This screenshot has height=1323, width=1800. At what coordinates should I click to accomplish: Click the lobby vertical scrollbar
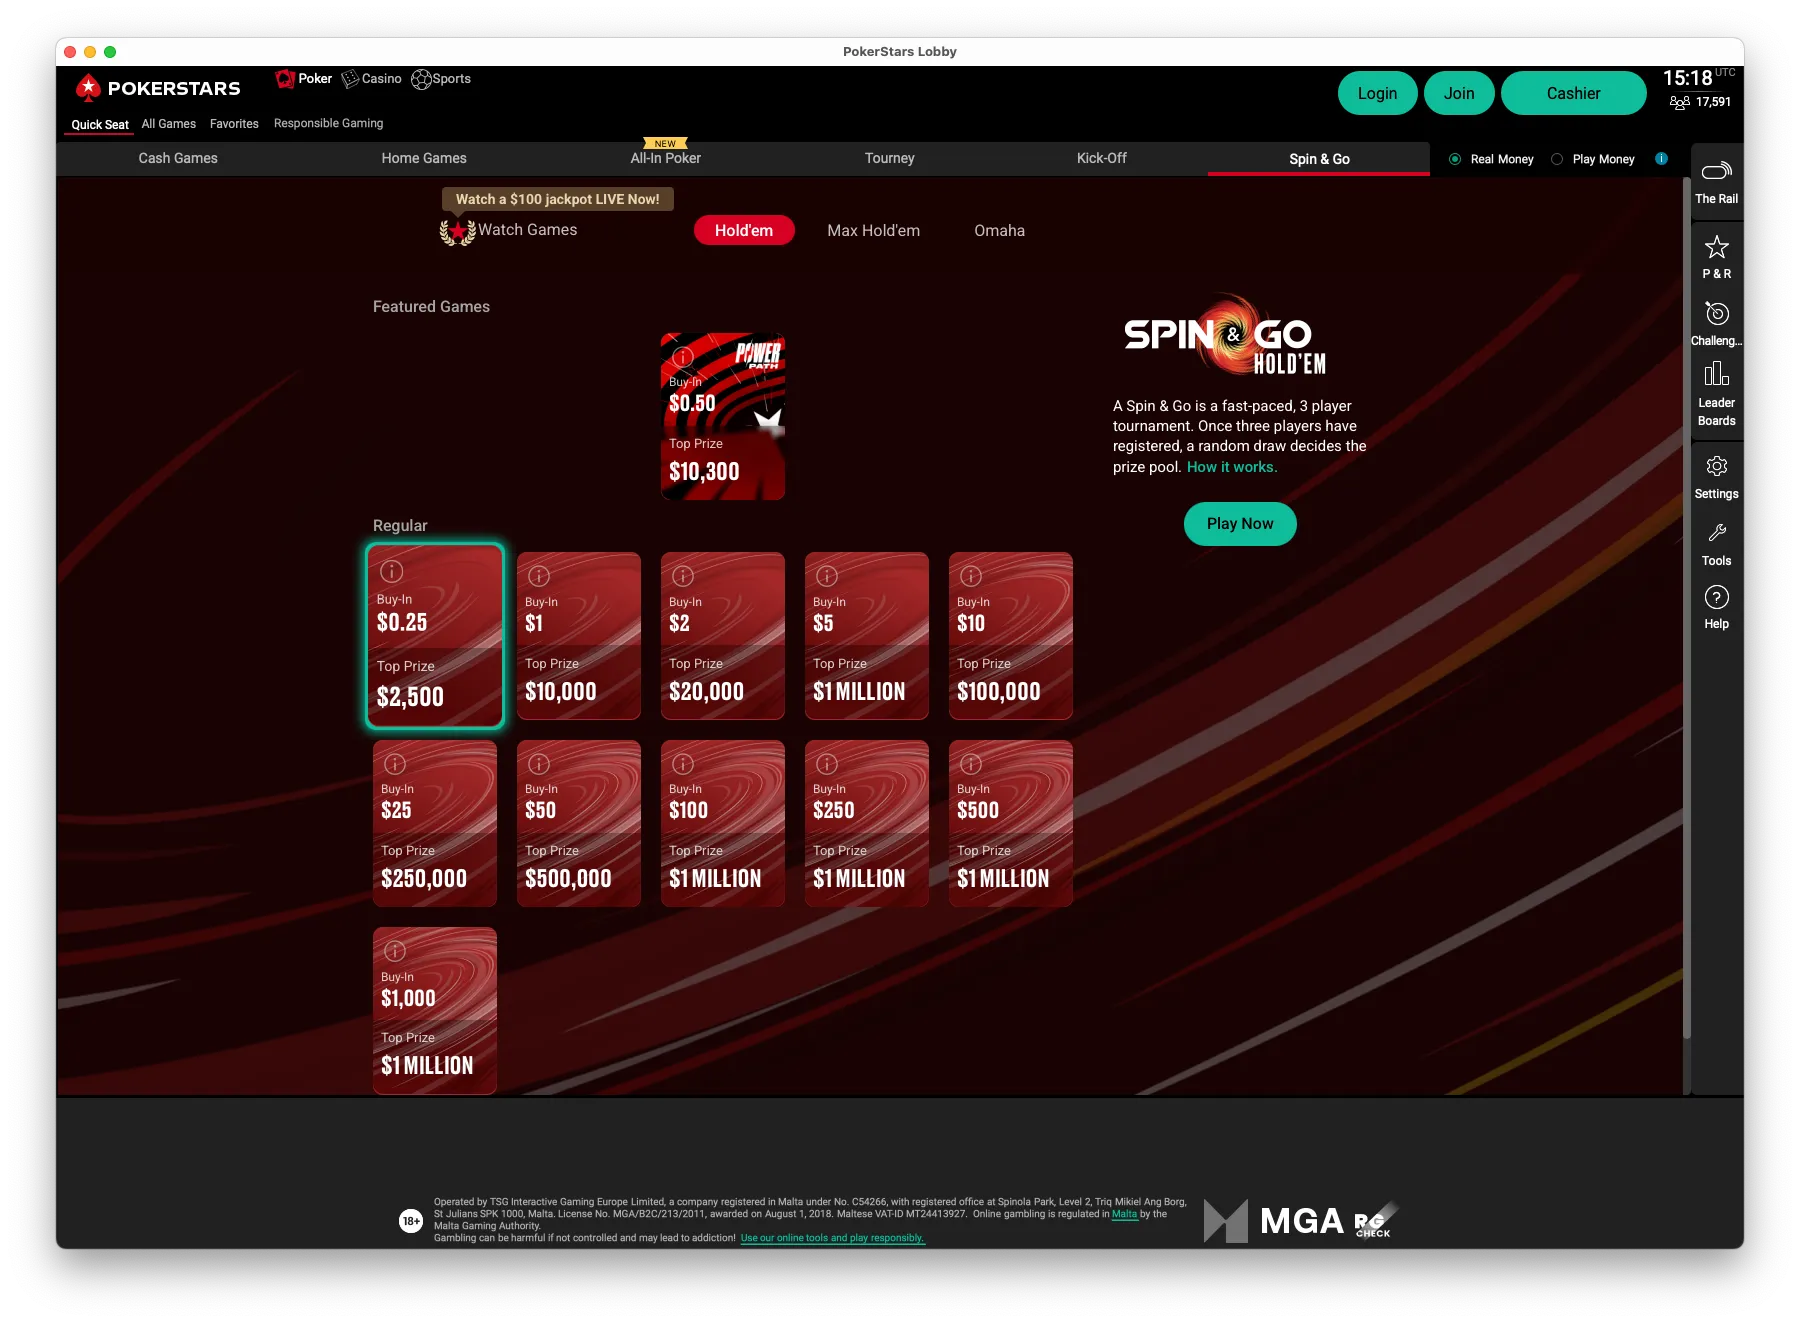tap(1686, 610)
